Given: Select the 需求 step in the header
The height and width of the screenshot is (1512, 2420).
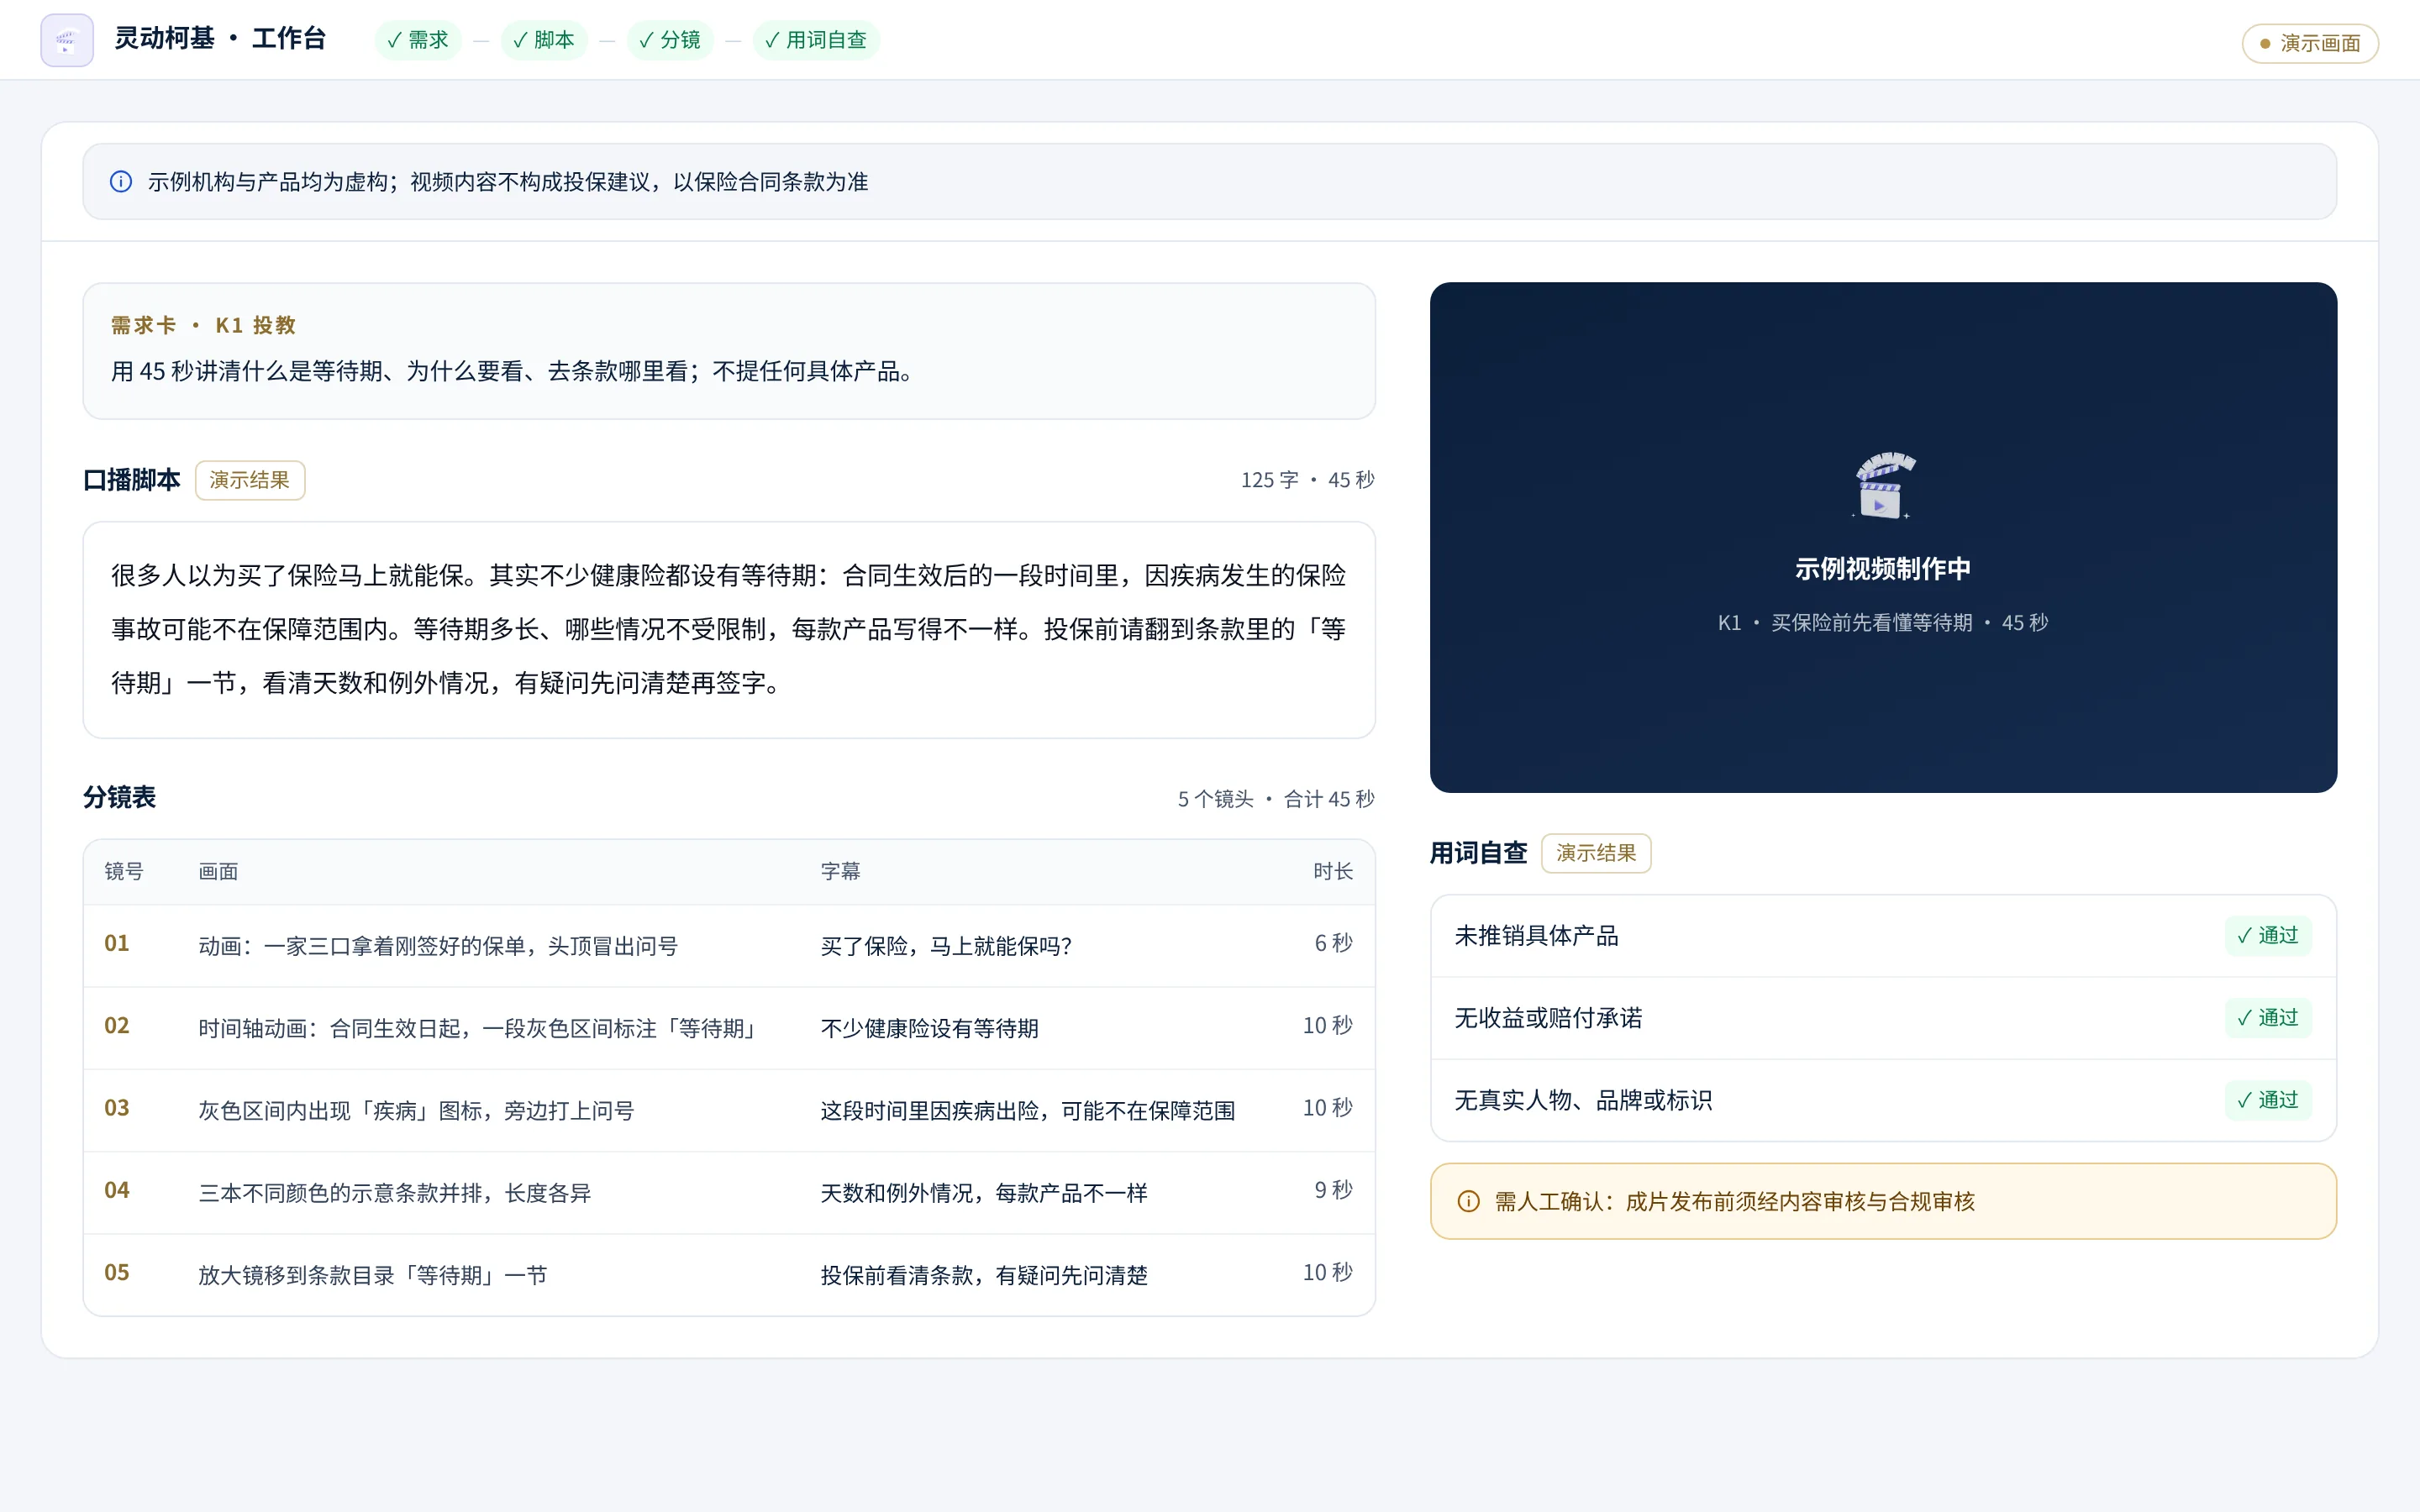Looking at the screenshot, I should click(x=418, y=40).
